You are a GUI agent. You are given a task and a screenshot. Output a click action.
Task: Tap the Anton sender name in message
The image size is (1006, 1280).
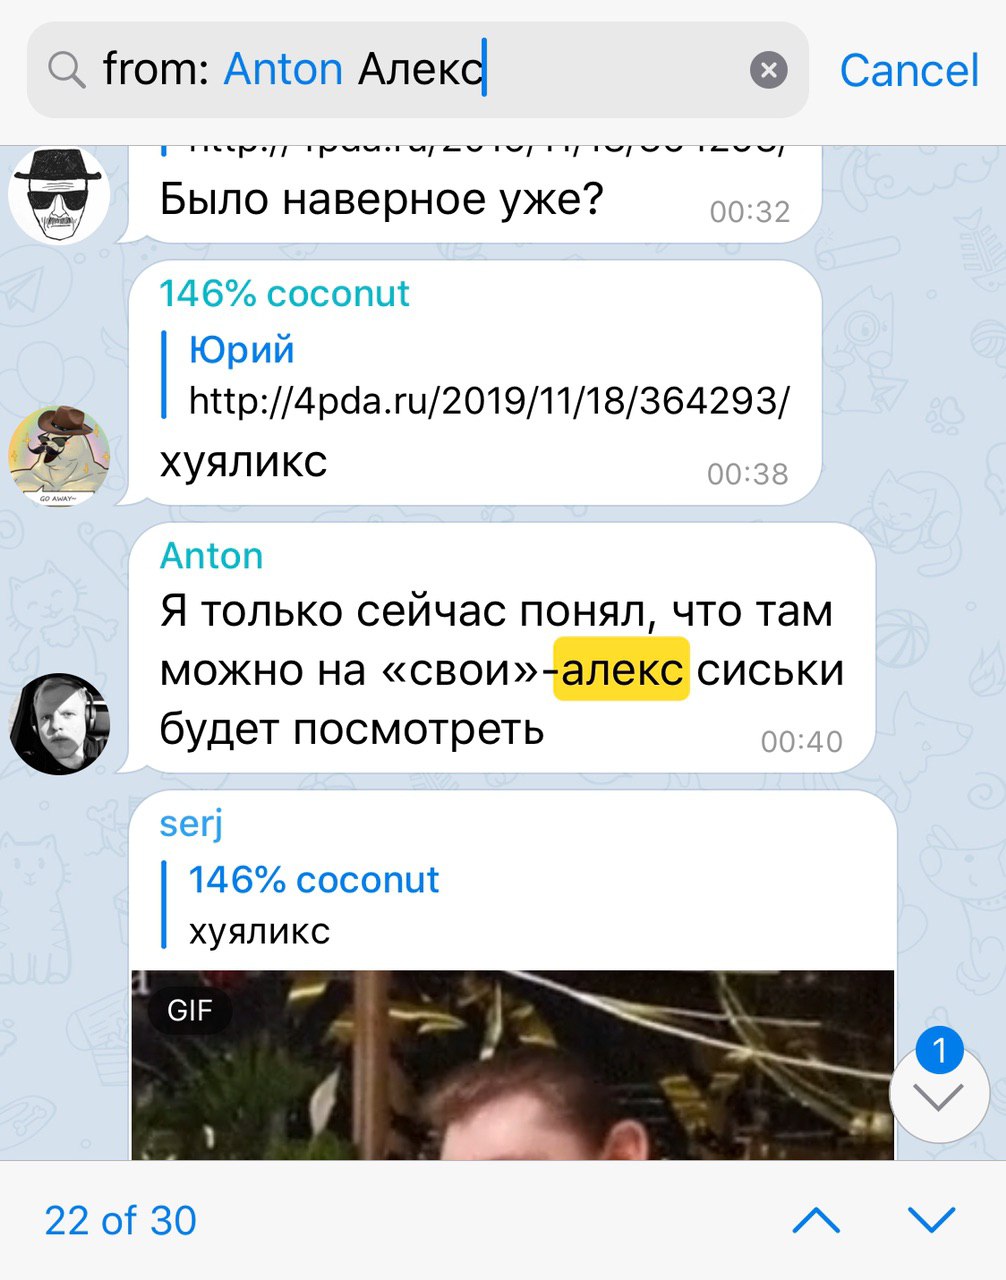(211, 555)
